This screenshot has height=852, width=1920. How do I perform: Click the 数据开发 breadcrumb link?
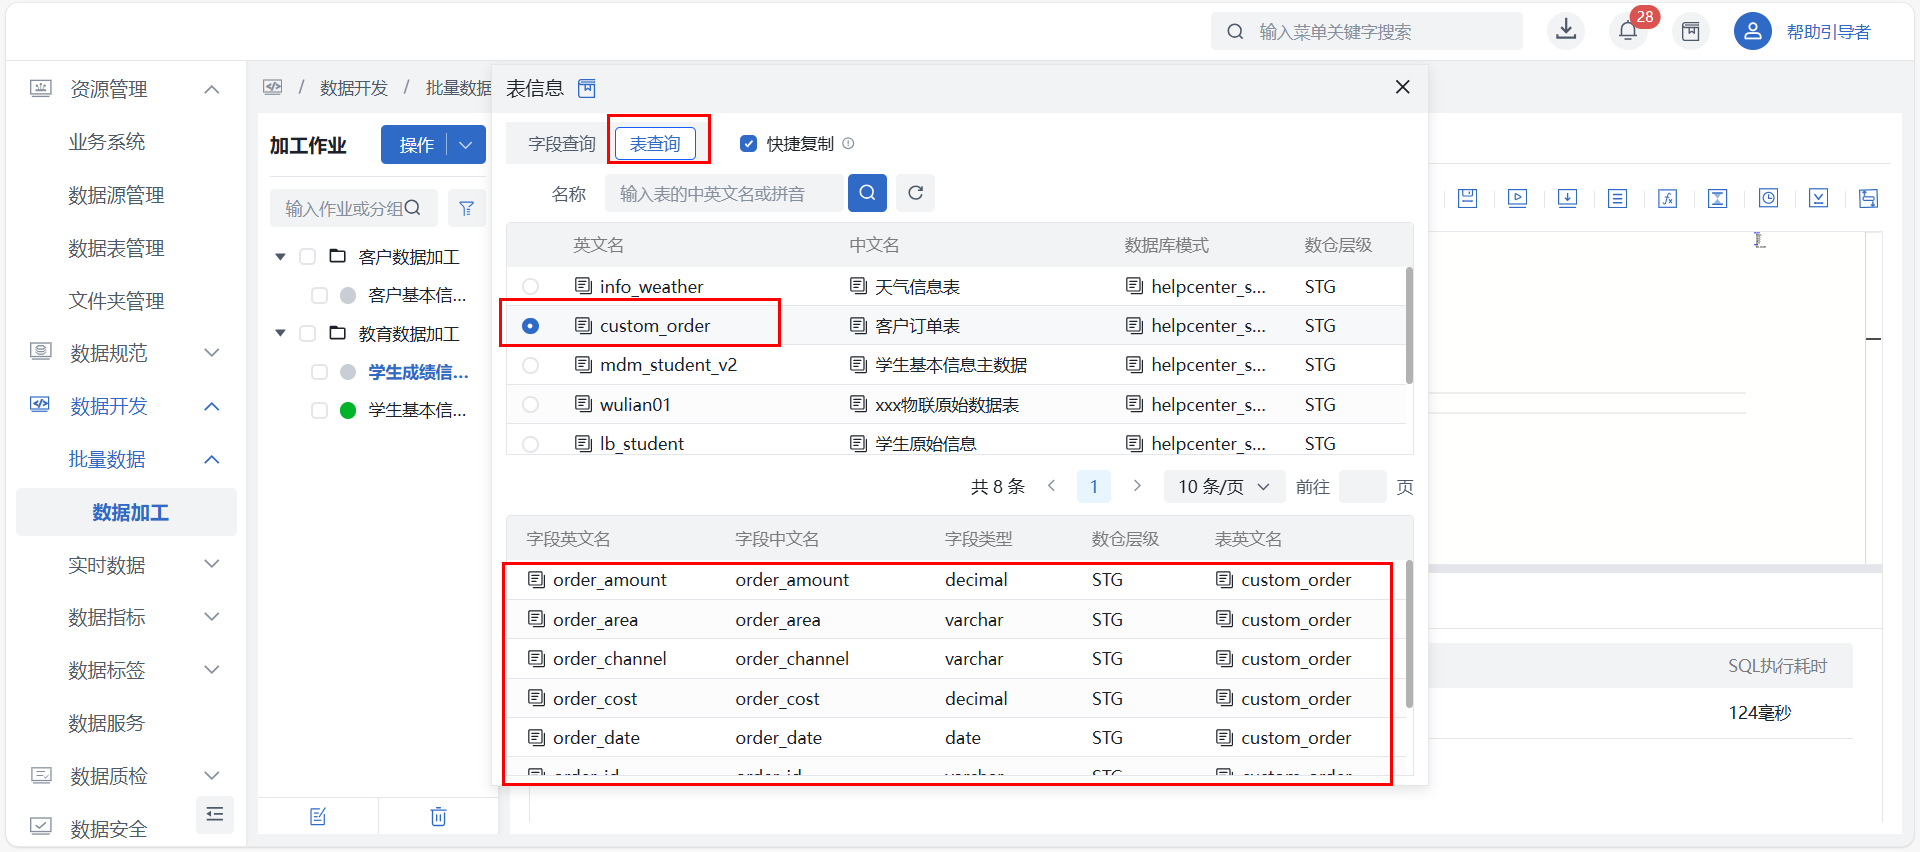(353, 88)
